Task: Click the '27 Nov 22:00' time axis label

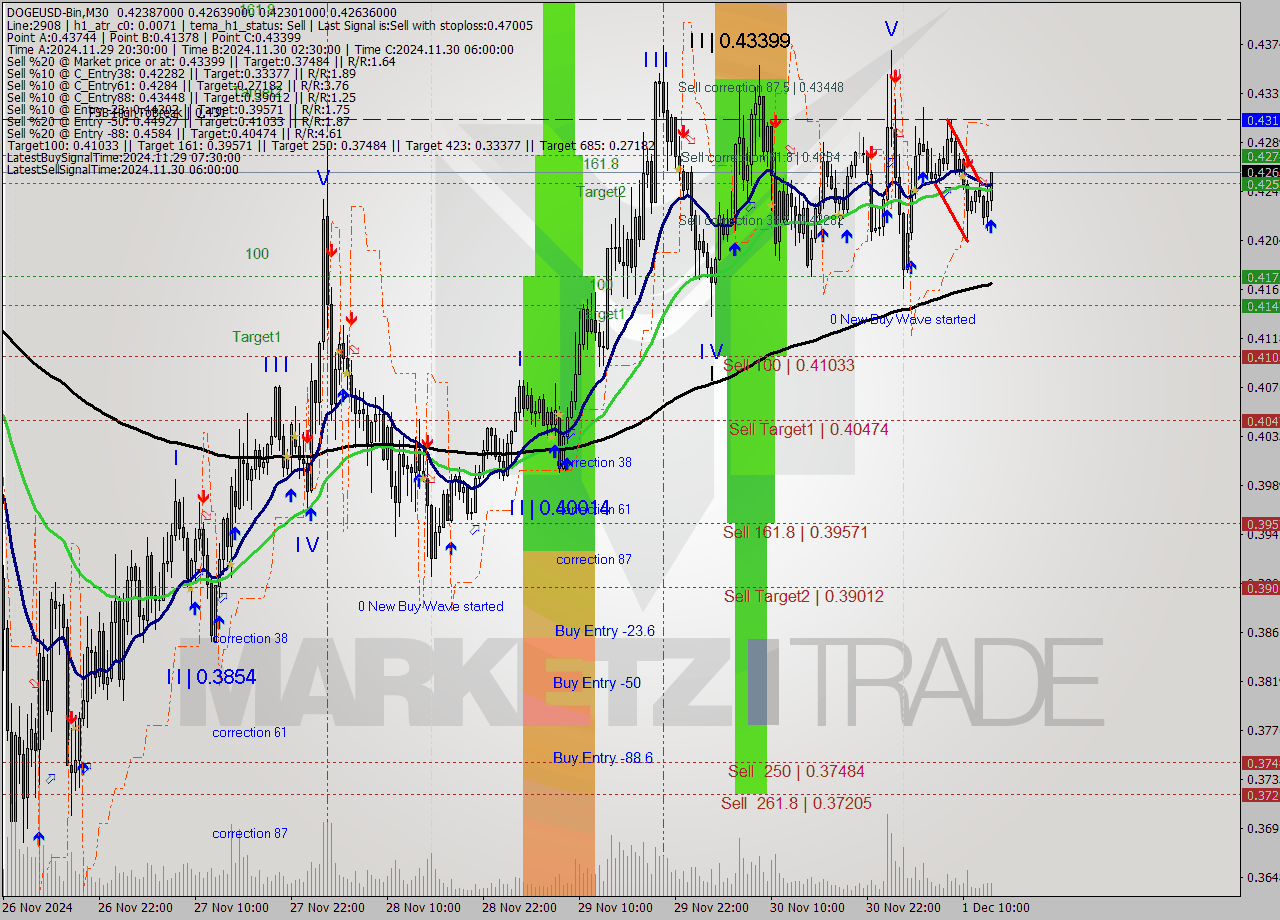Action: point(328,908)
